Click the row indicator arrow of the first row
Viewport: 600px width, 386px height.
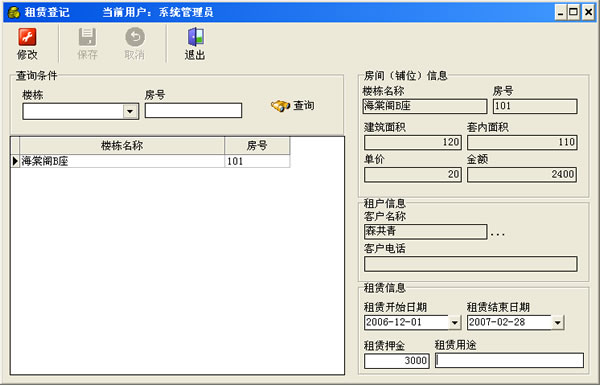(x=15, y=161)
